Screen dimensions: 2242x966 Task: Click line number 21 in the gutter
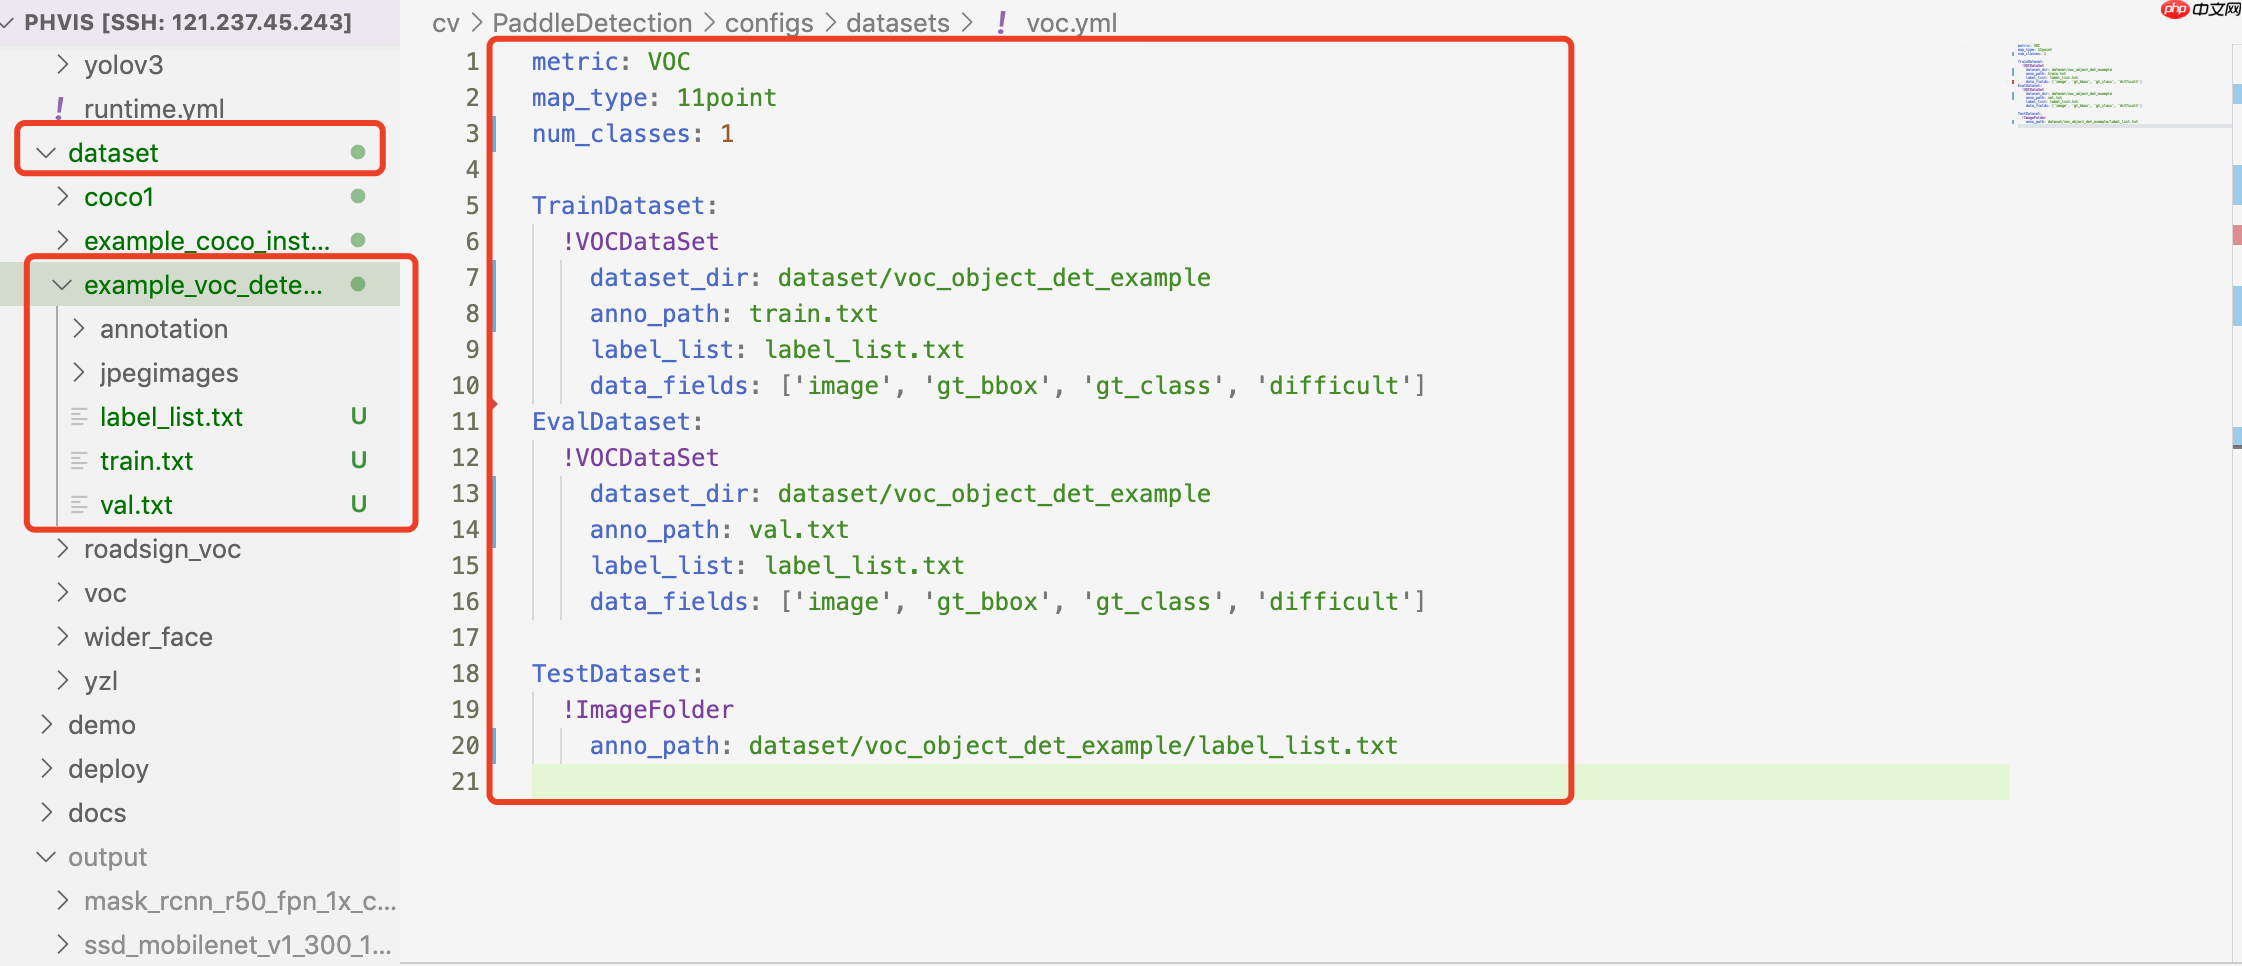pyautogui.click(x=465, y=782)
